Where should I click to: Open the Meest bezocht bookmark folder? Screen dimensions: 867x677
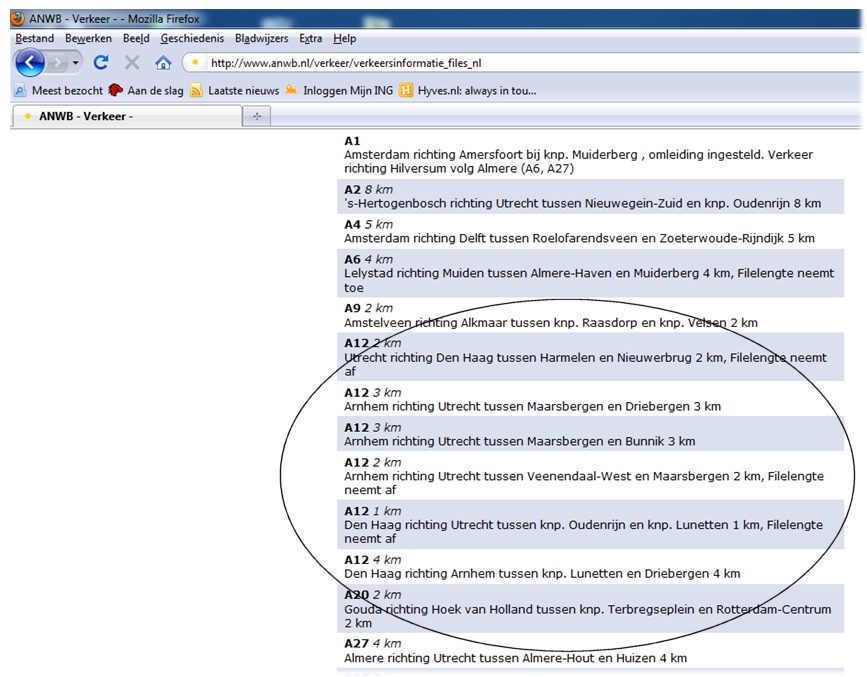[x=58, y=90]
